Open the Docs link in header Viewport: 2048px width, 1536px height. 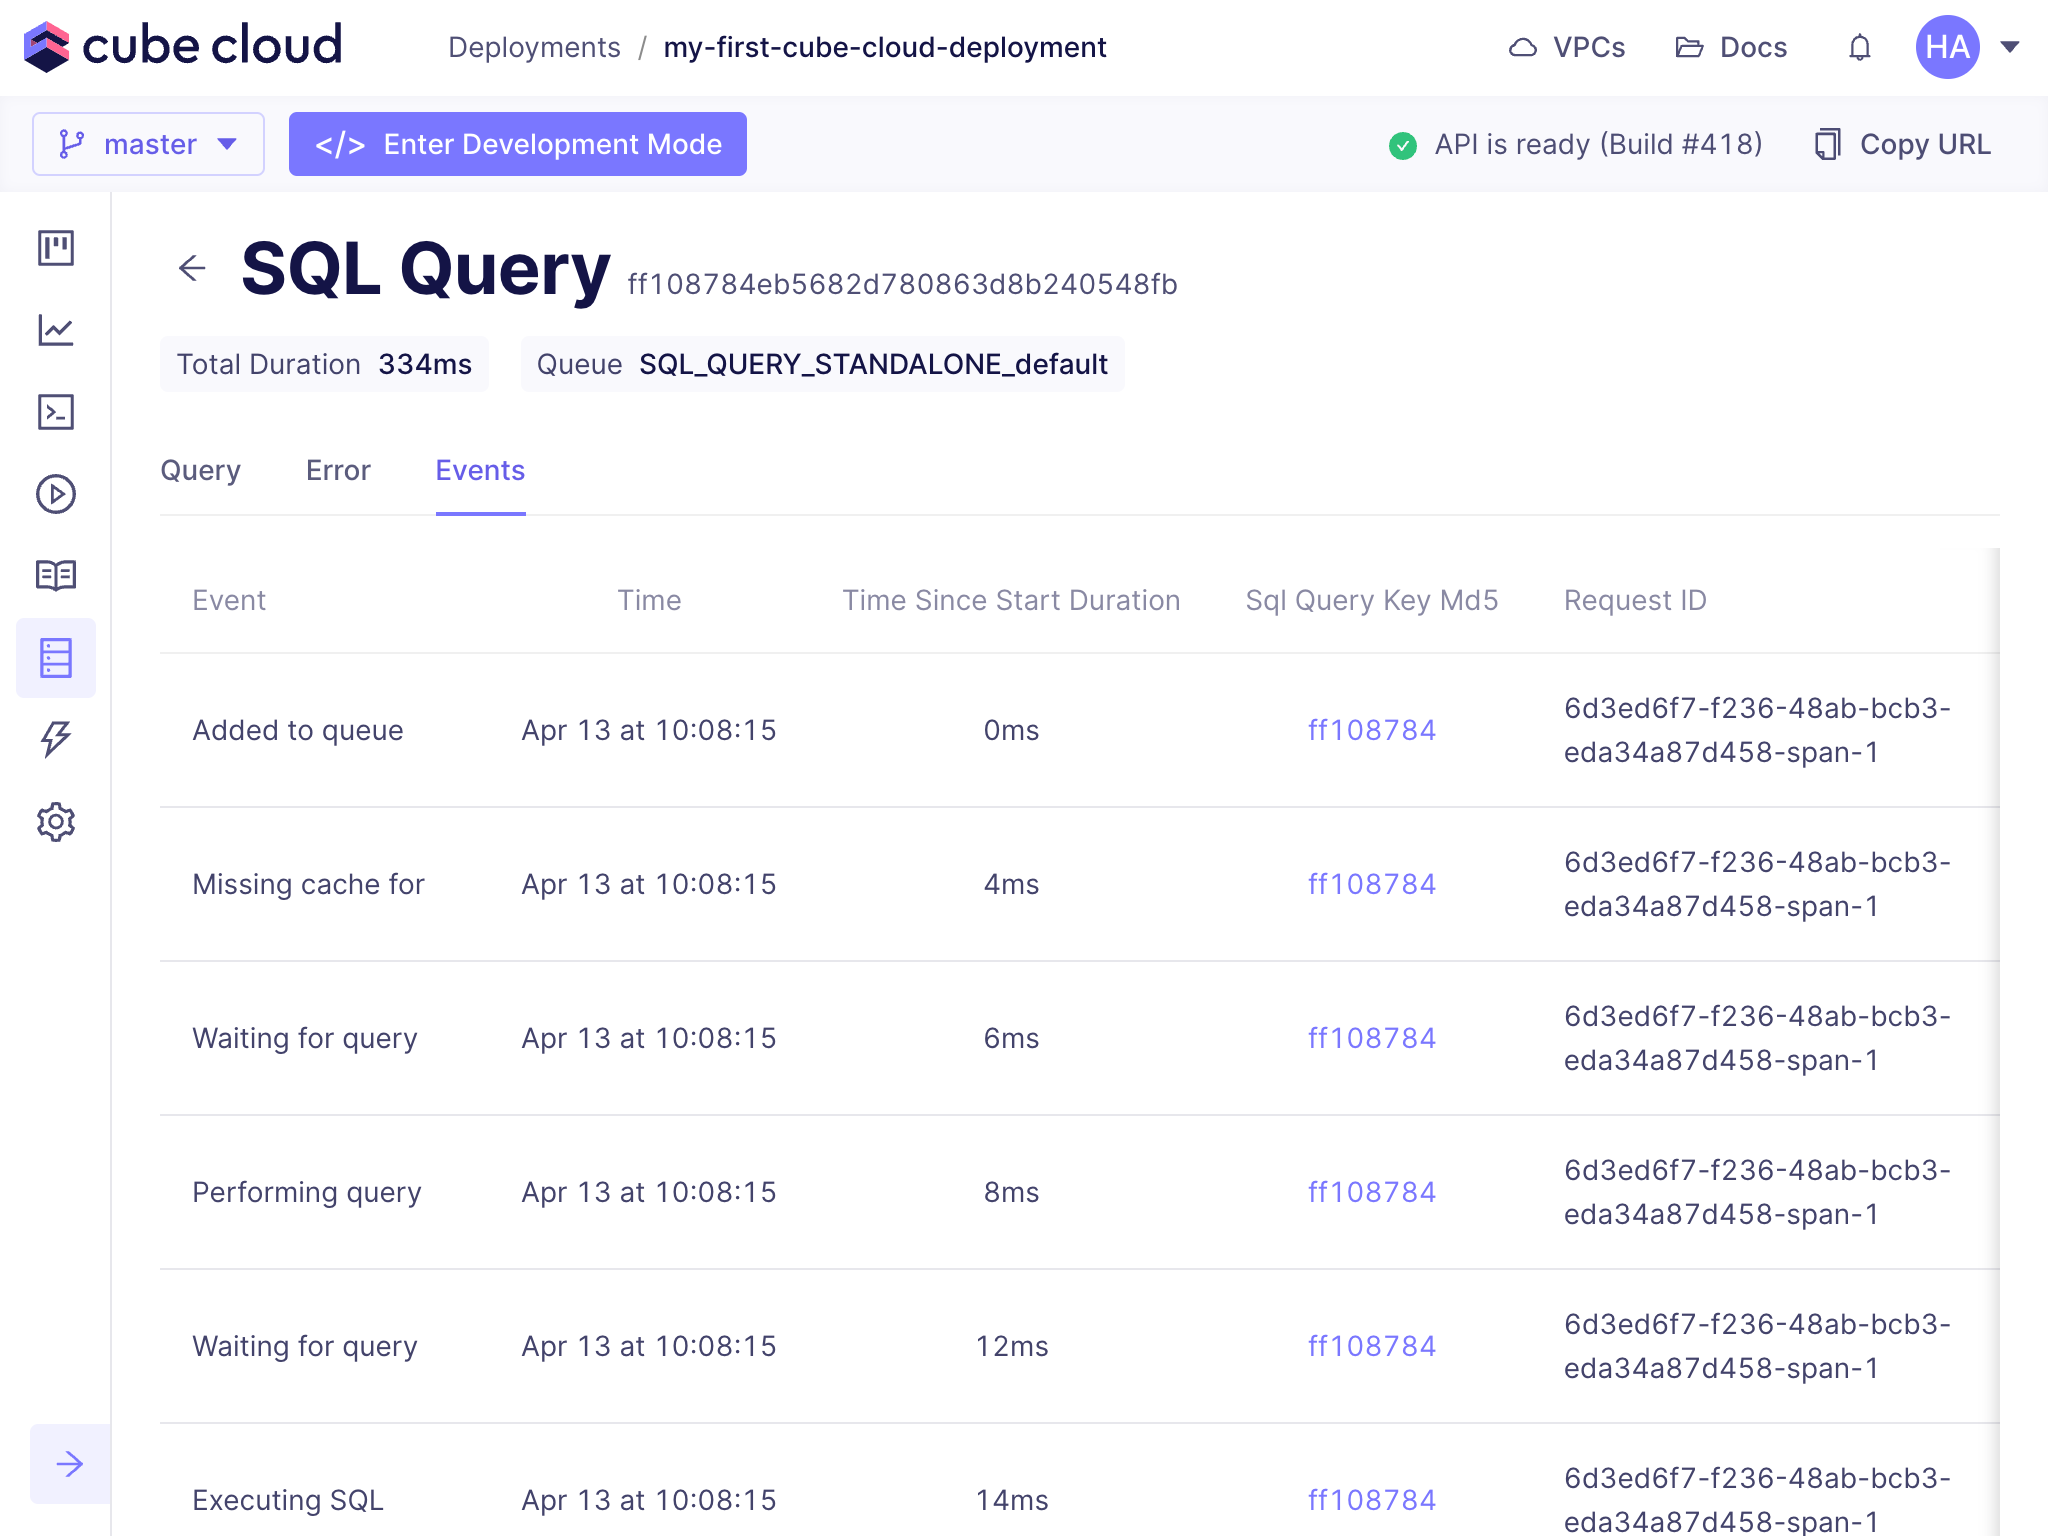coord(1731,47)
